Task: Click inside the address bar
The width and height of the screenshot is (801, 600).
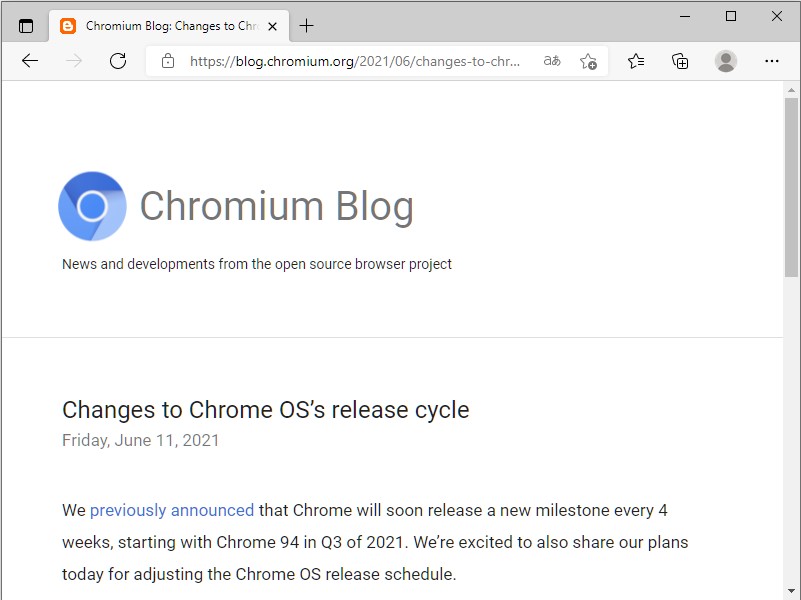Action: 350,61
